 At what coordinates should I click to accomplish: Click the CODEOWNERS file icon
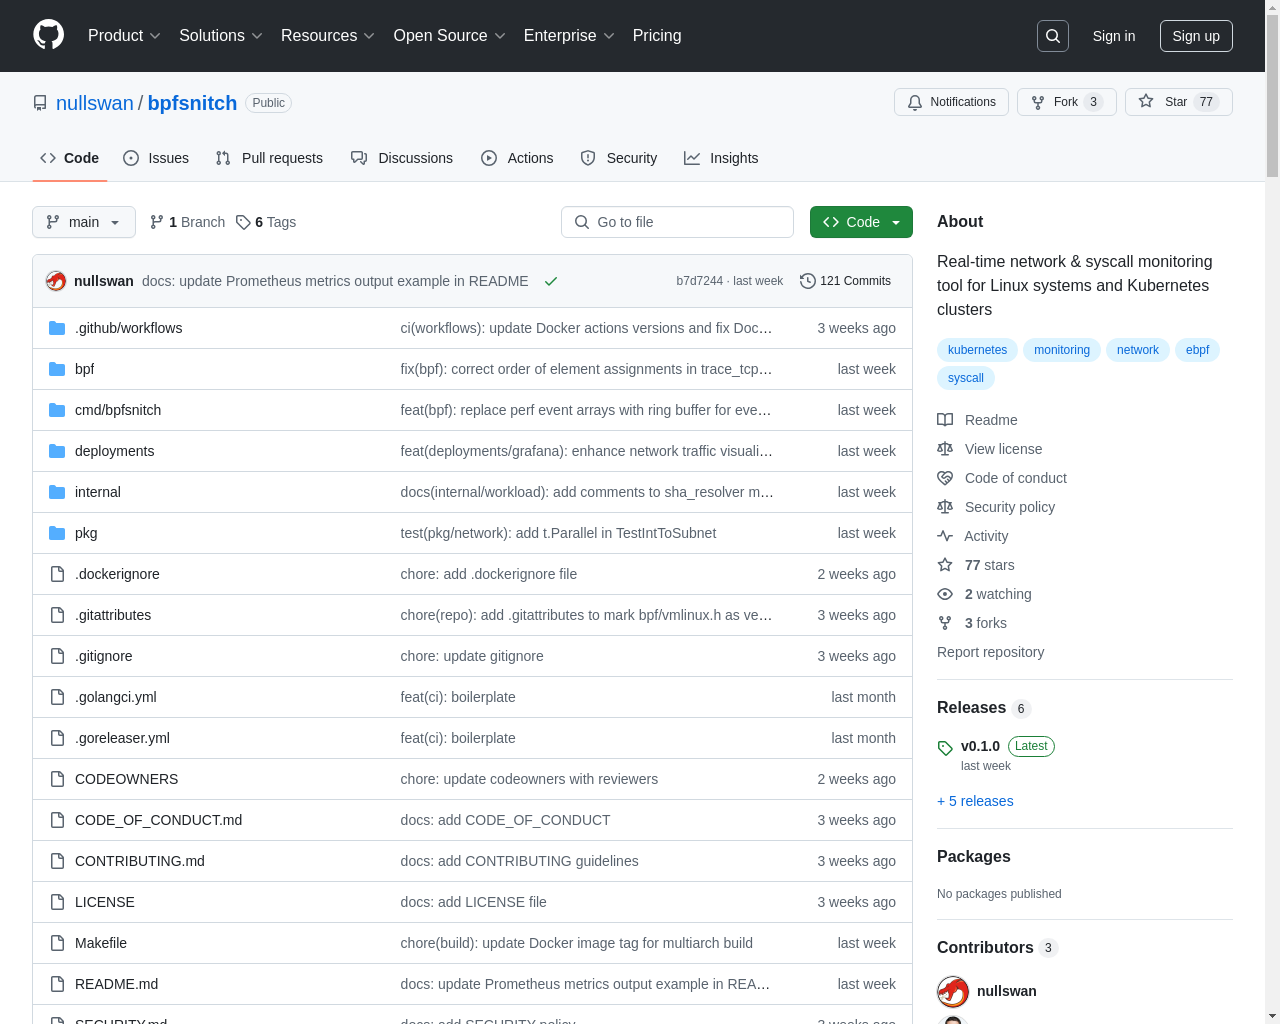(x=57, y=779)
